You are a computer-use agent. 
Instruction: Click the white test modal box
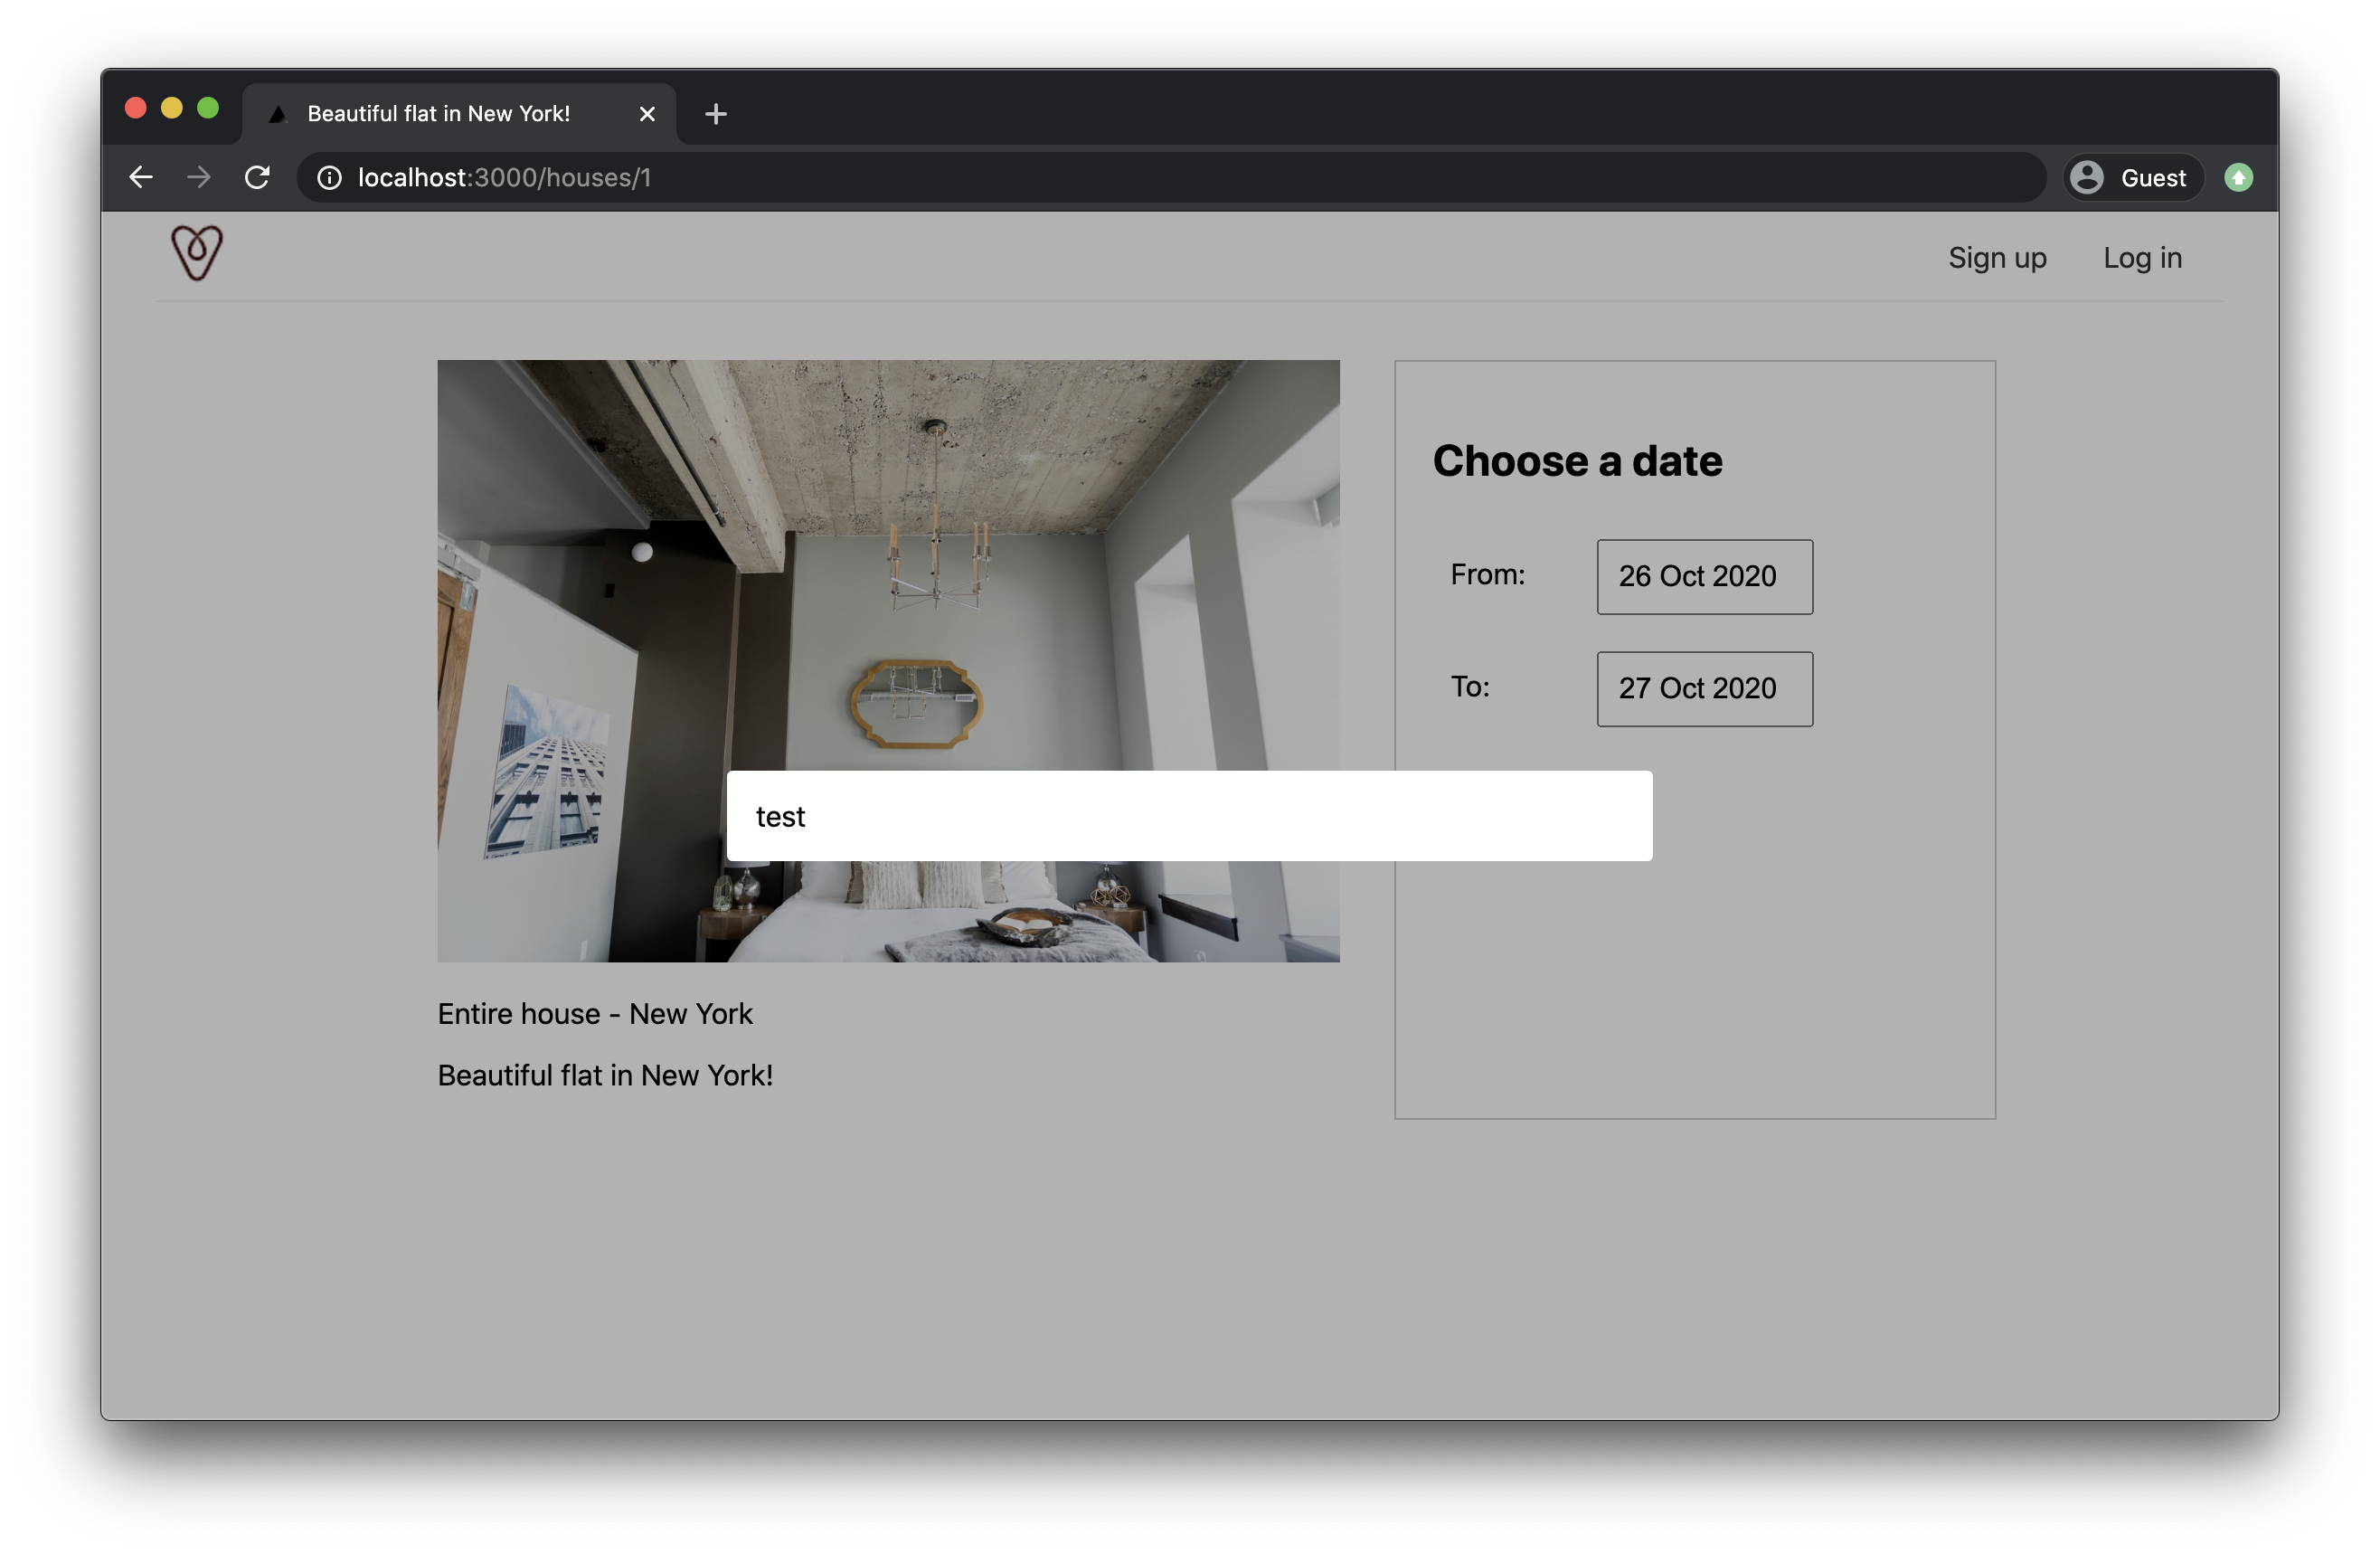point(1188,815)
